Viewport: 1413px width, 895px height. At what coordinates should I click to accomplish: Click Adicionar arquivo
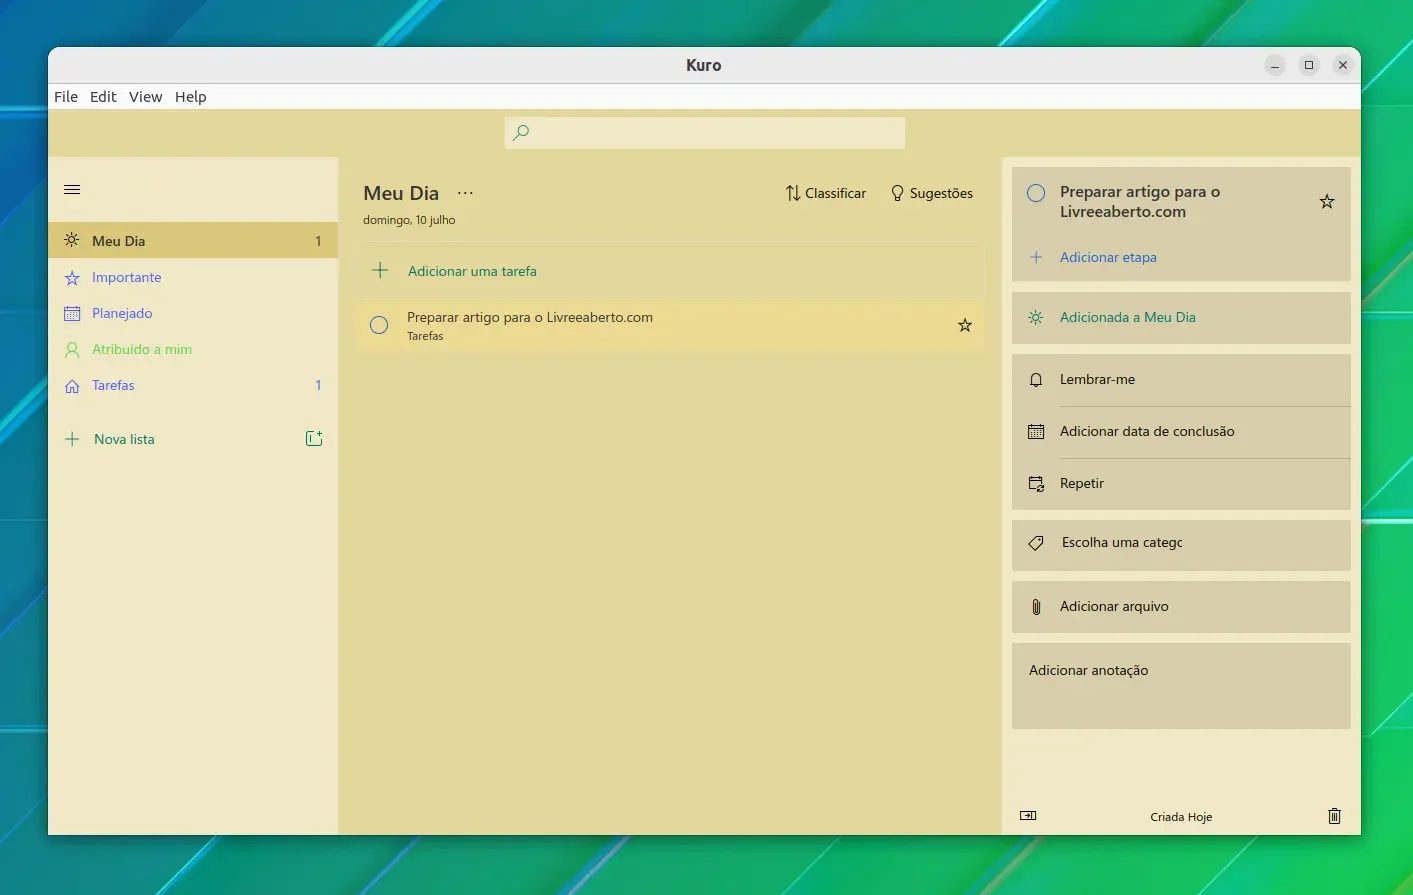coord(1181,607)
